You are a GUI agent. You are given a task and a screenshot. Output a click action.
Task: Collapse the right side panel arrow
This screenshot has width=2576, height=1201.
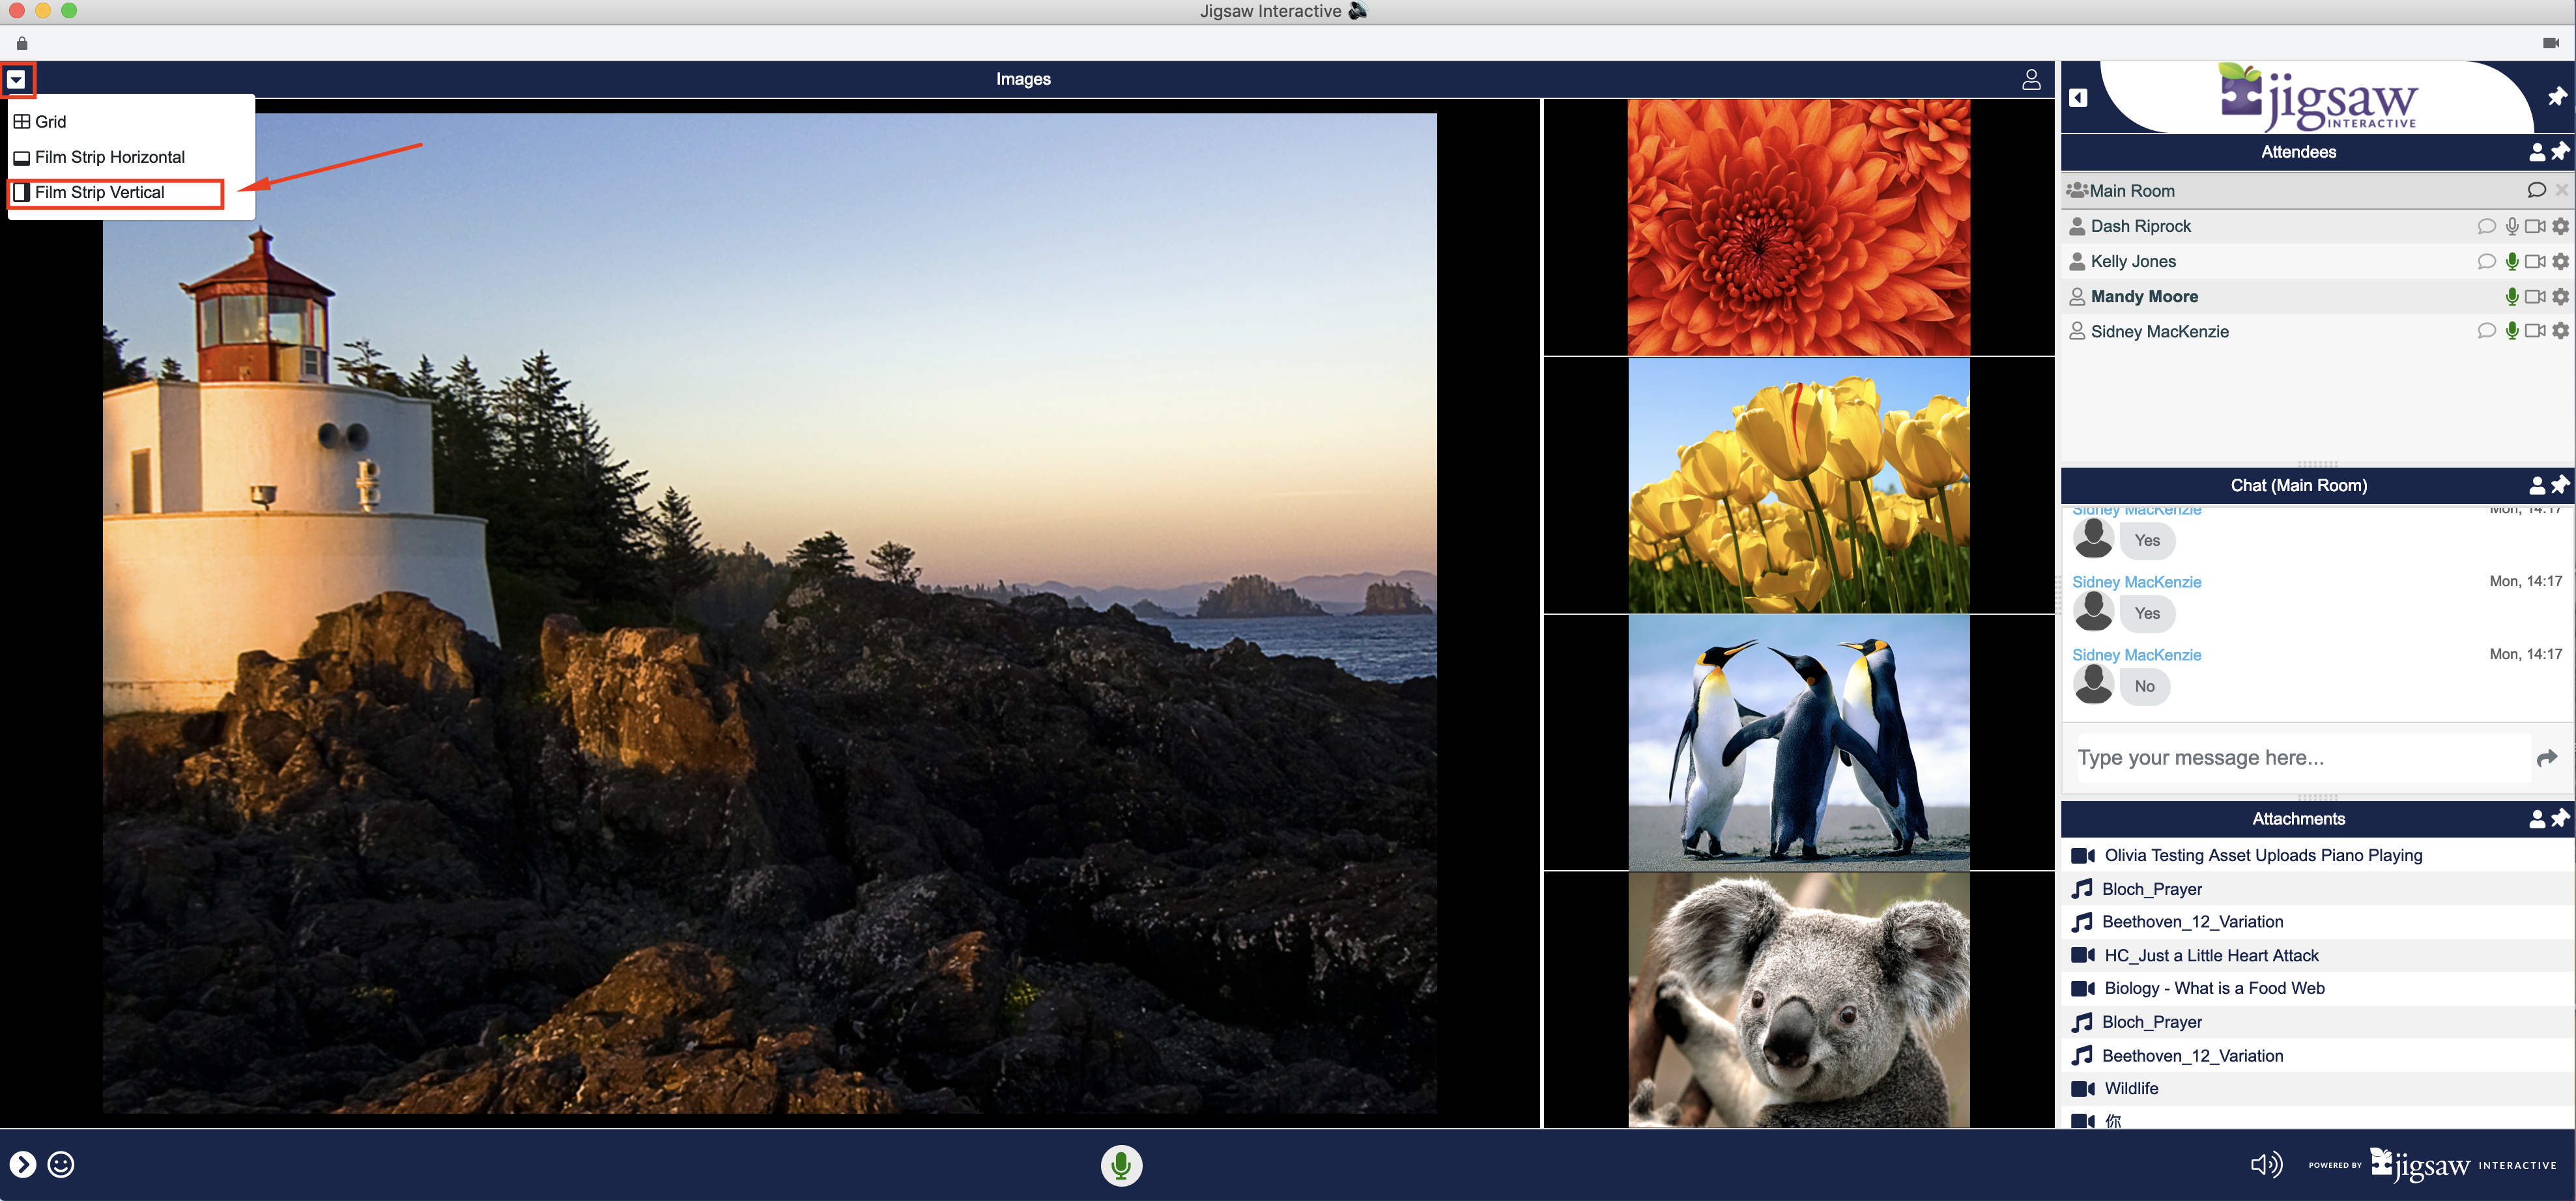click(x=2078, y=98)
